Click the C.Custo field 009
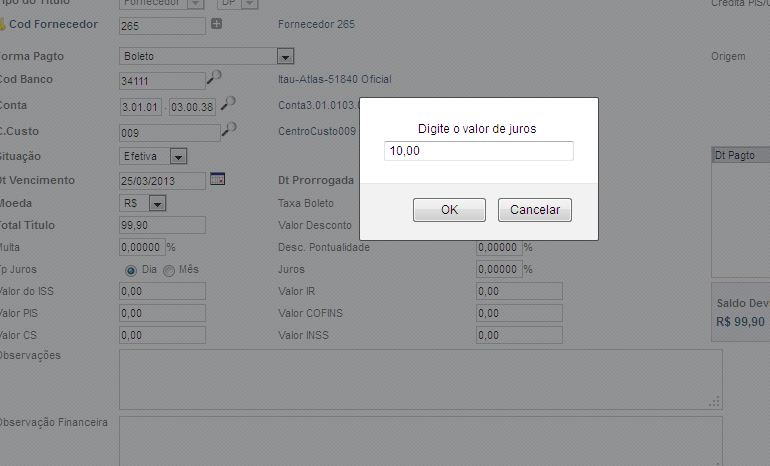This screenshot has width=770, height=466. [x=169, y=133]
